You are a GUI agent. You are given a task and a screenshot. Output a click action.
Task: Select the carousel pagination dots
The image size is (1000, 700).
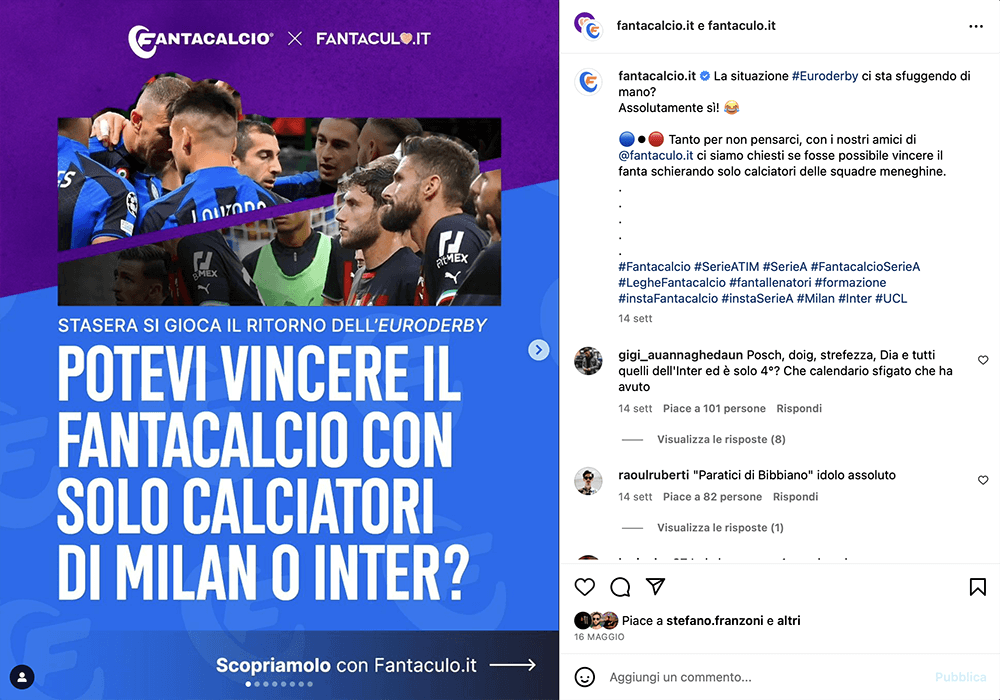click(279, 684)
